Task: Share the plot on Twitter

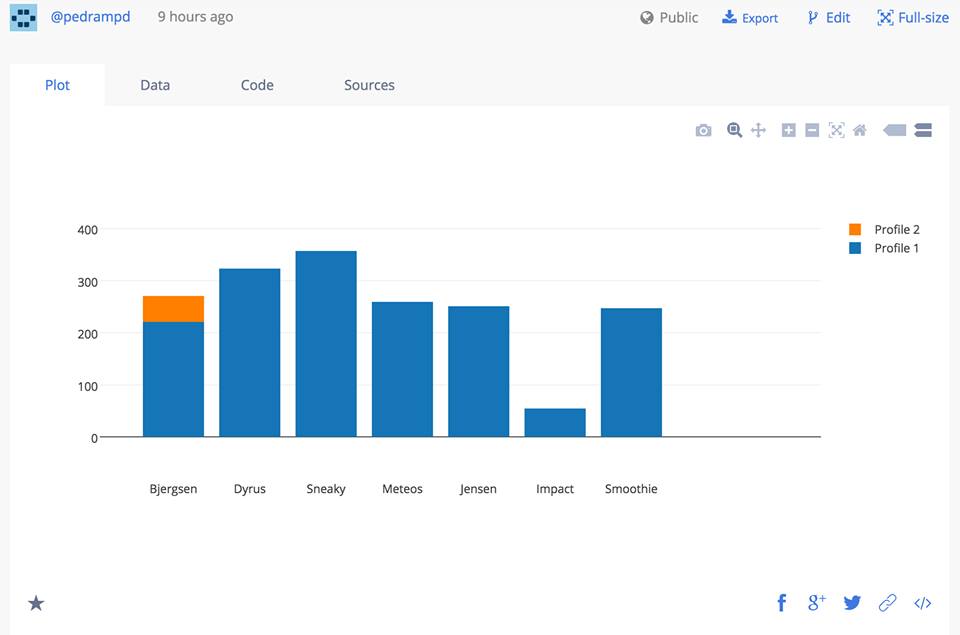Action: pyautogui.click(x=852, y=603)
